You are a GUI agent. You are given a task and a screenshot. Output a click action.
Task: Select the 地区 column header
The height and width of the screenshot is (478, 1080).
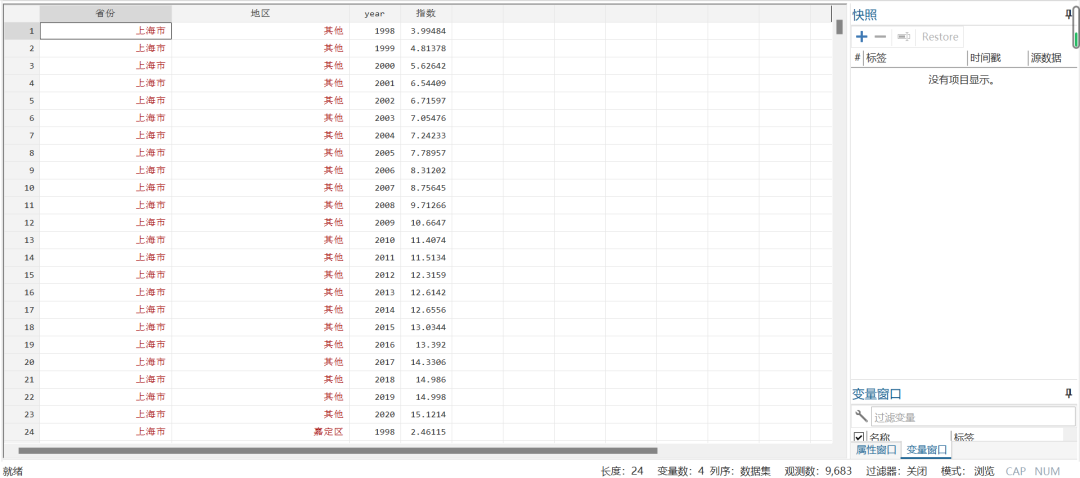coord(260,14)
